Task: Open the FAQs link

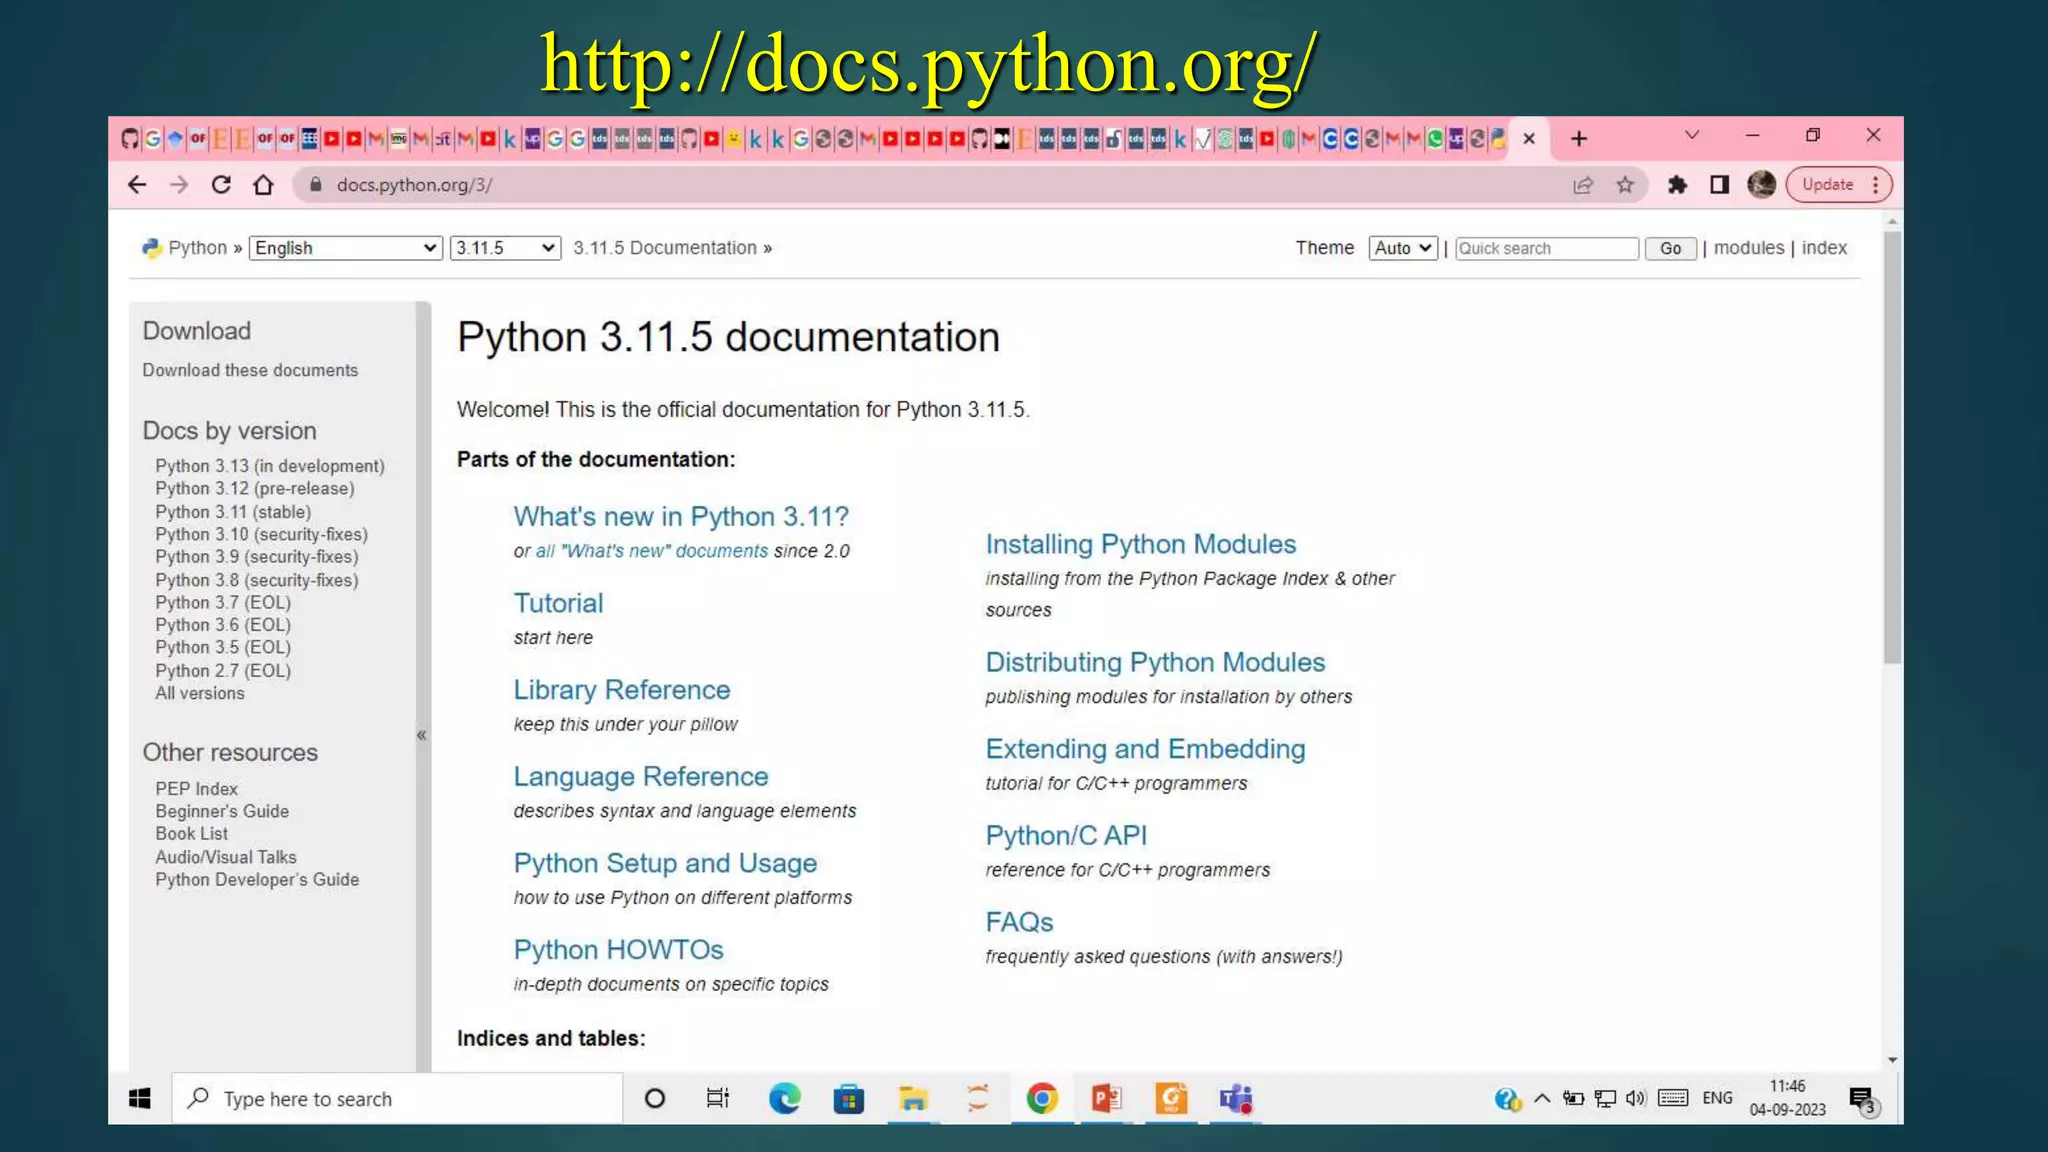Action: (x=1019, y=922)
